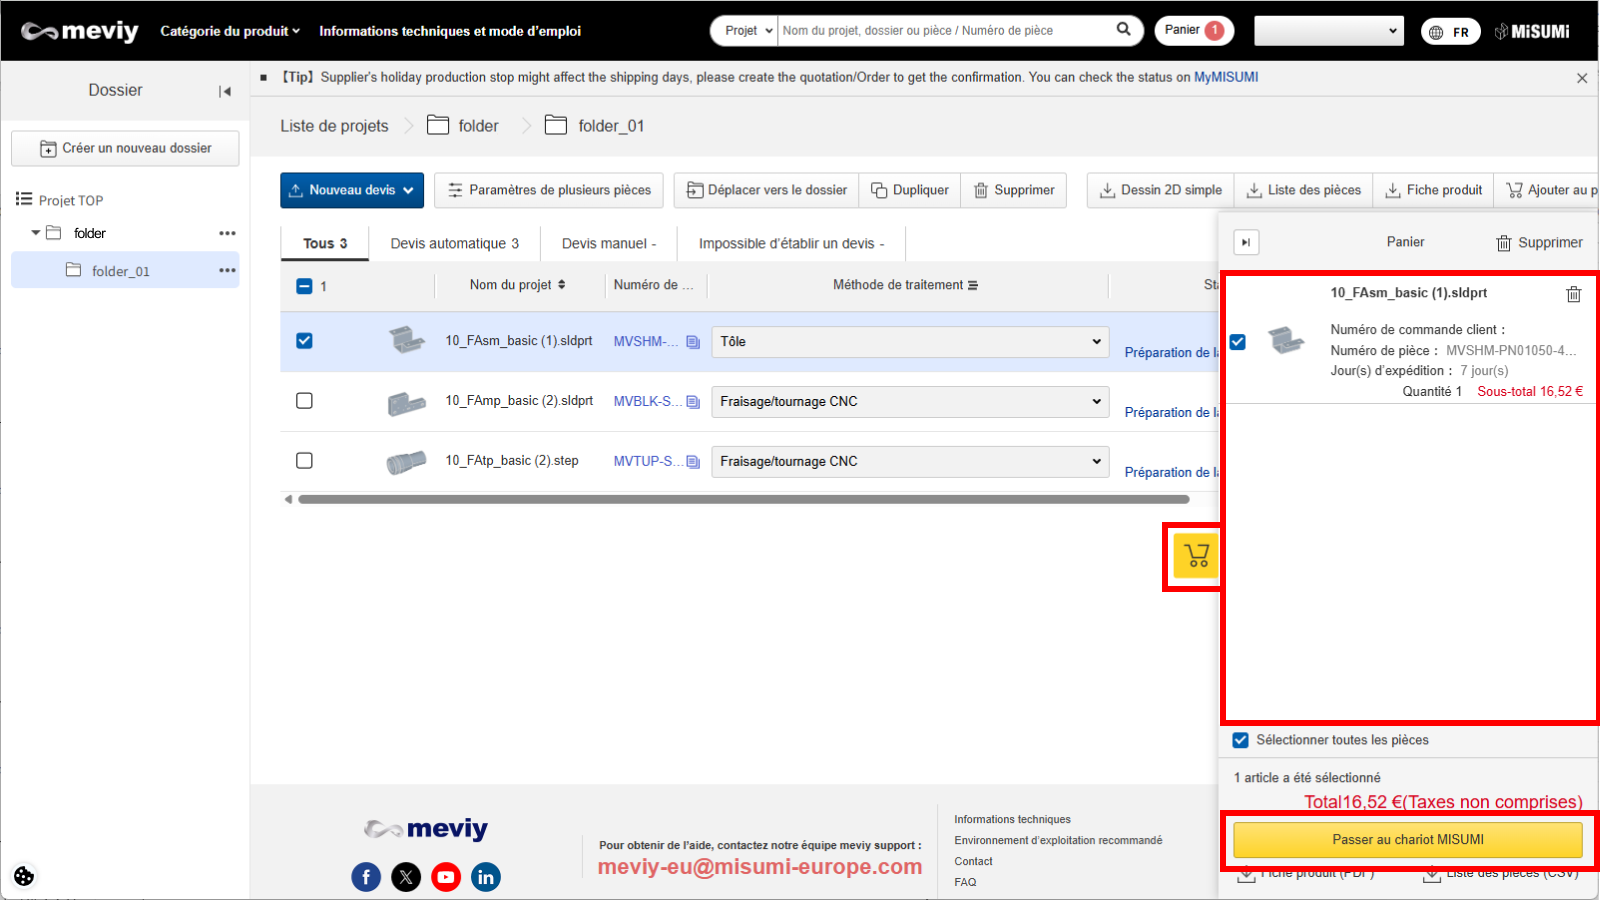Click copy icon beside MVBLK-S part number
The image size is (1600, 900).
click(x=693, y=402)
